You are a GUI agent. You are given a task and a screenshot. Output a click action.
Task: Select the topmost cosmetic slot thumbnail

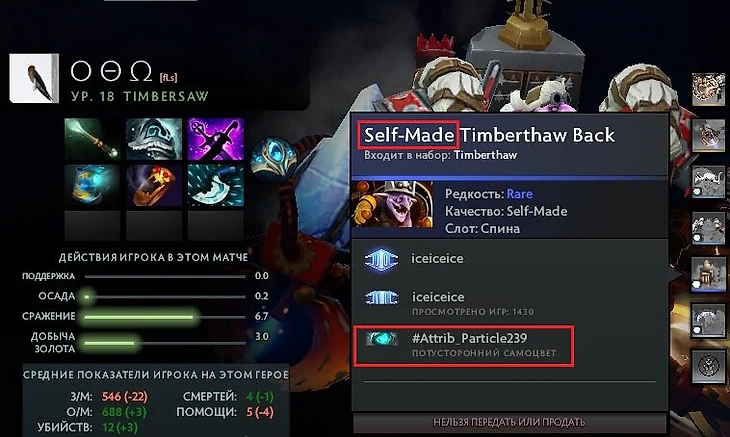[x=709, y=89]
